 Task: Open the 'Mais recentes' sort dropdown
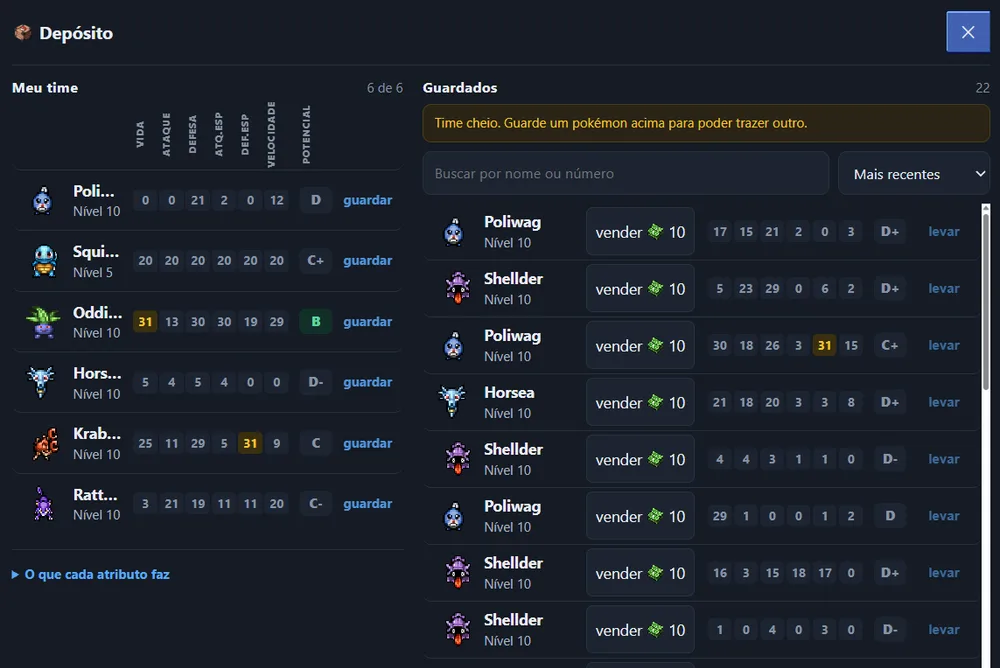[x=914, y=174]
